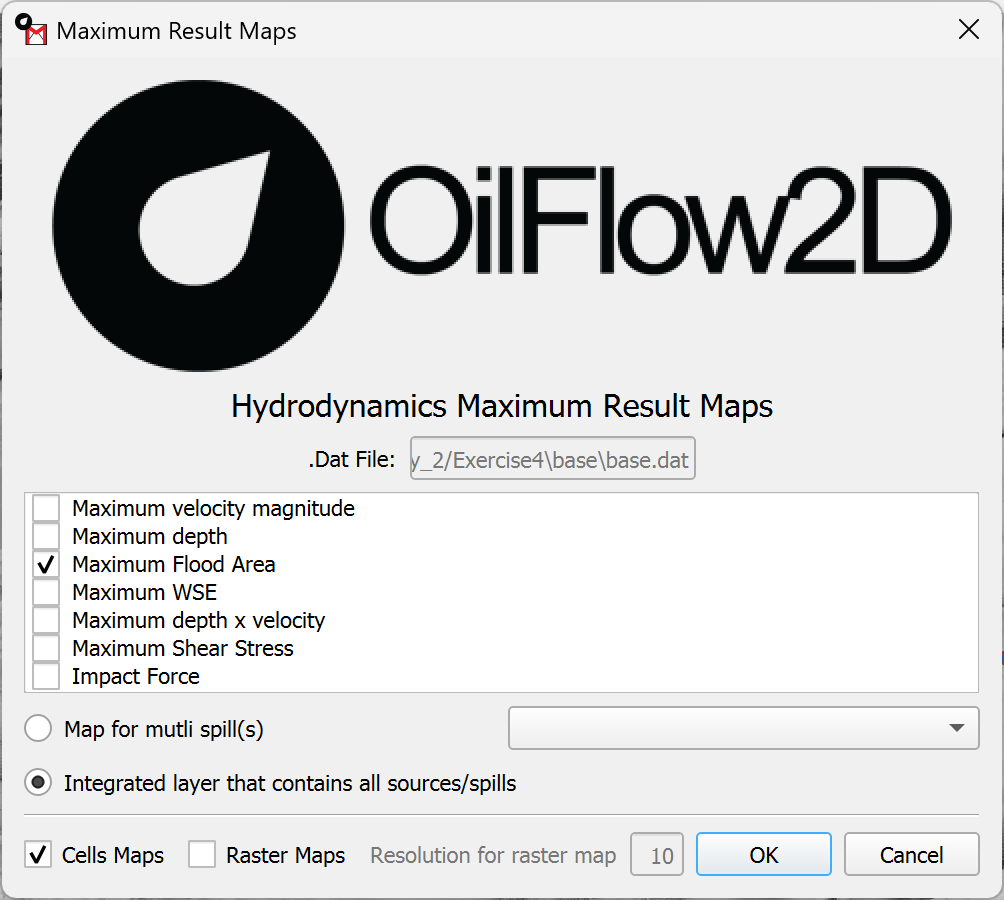Confirm with the OK button
The height and width of the screenshot is (900, 1004).
pos(764,854)
